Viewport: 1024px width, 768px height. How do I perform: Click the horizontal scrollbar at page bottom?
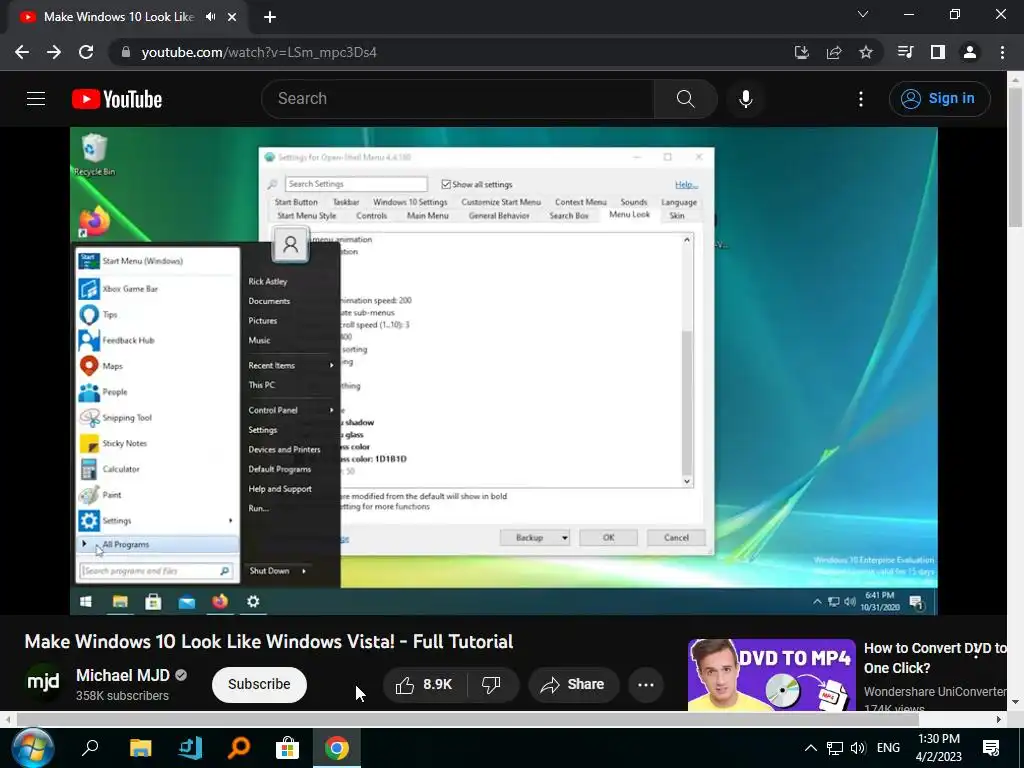click(x=468, y=719)
